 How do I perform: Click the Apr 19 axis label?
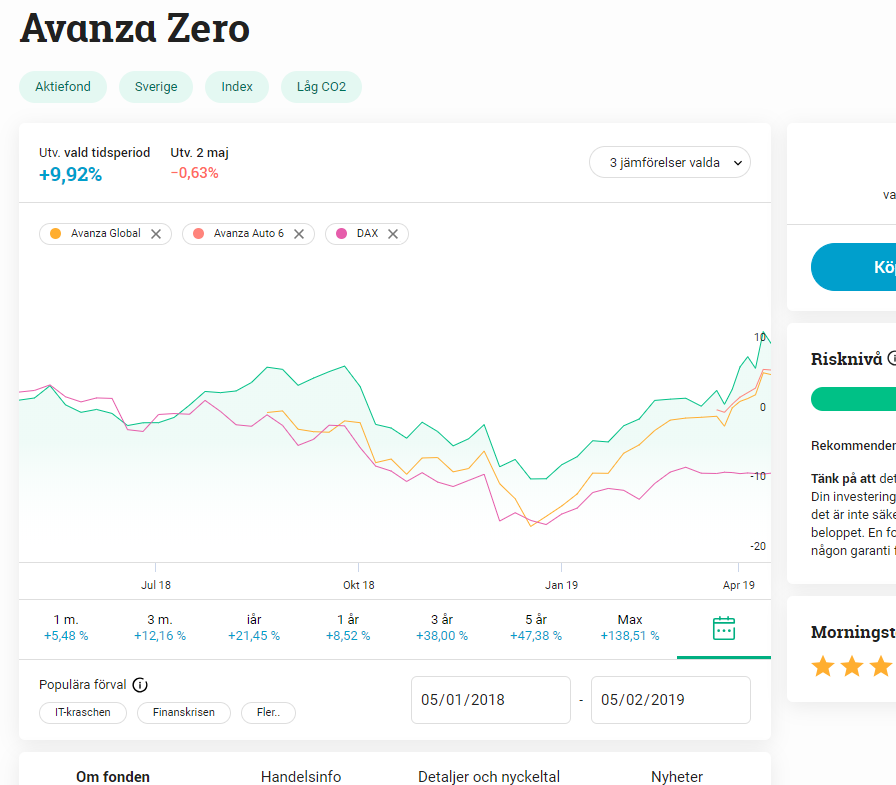coord(738,585)
